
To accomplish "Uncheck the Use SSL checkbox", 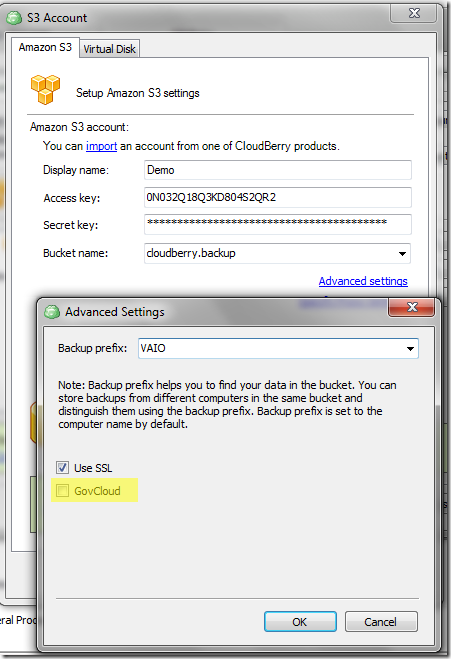I will (63, 467).
